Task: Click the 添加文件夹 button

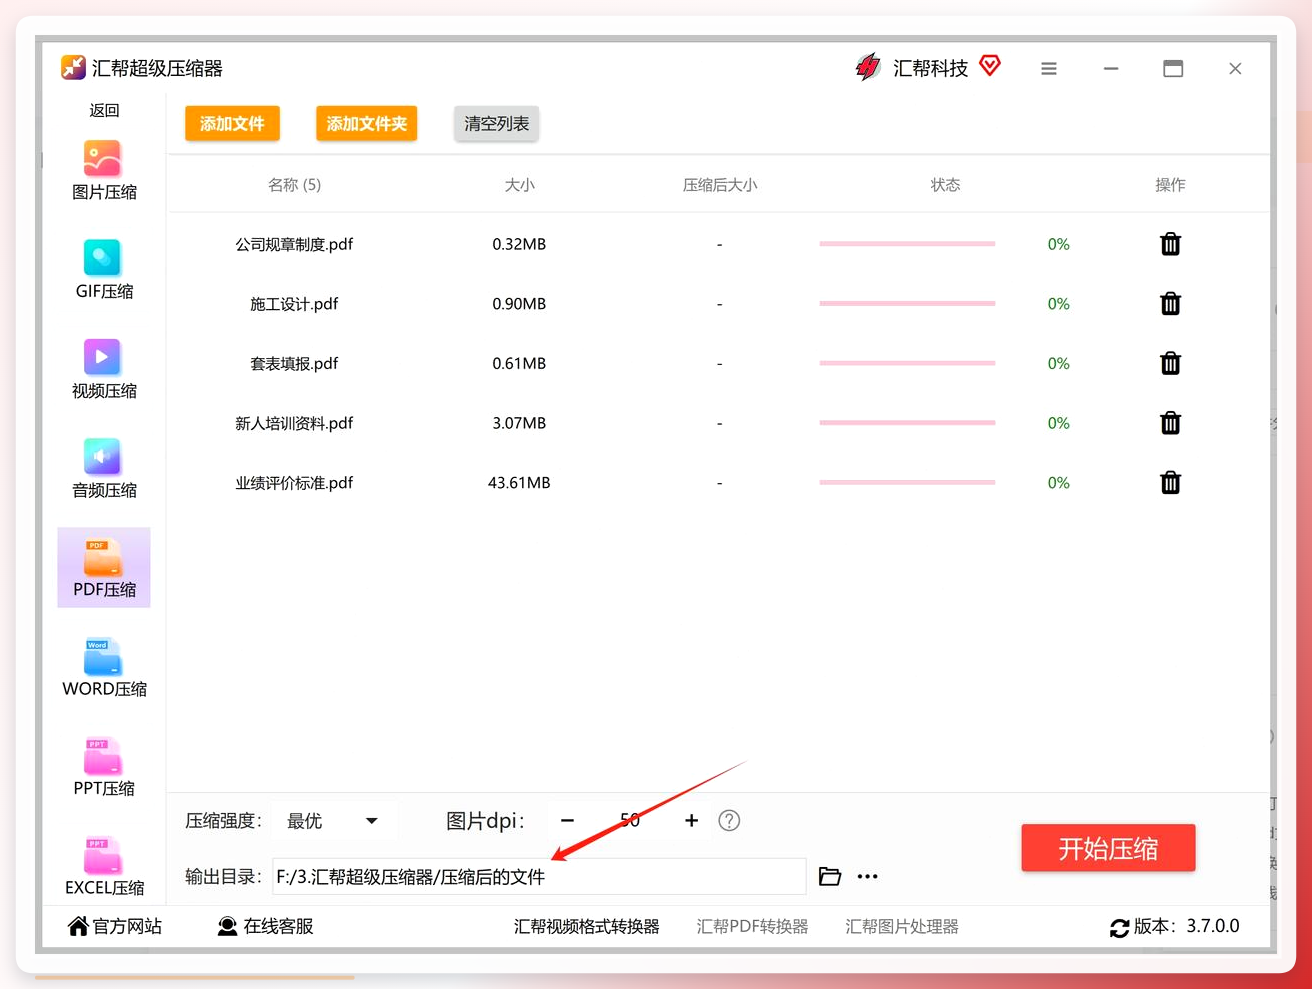Action: [366, 124]
